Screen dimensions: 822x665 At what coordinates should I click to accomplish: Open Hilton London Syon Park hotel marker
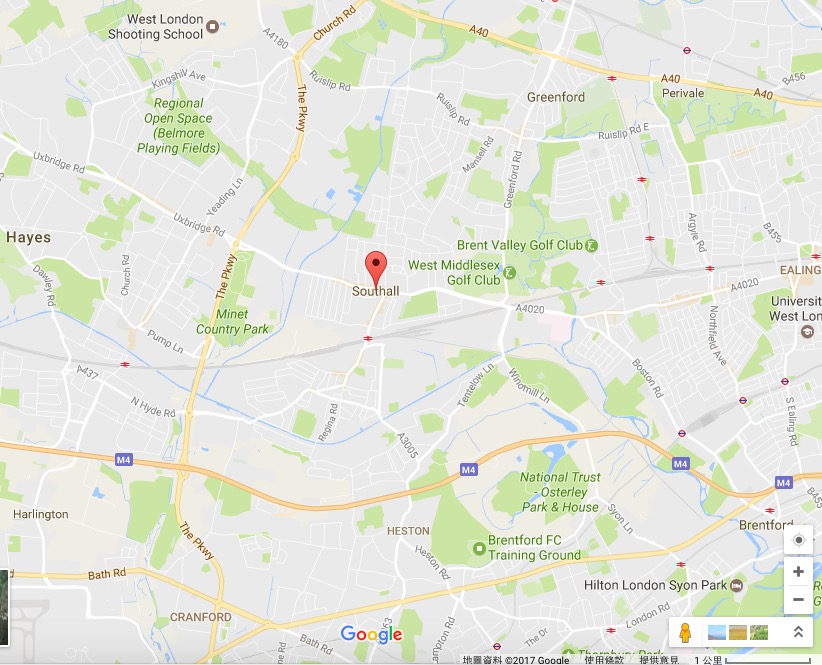point(737,585)
